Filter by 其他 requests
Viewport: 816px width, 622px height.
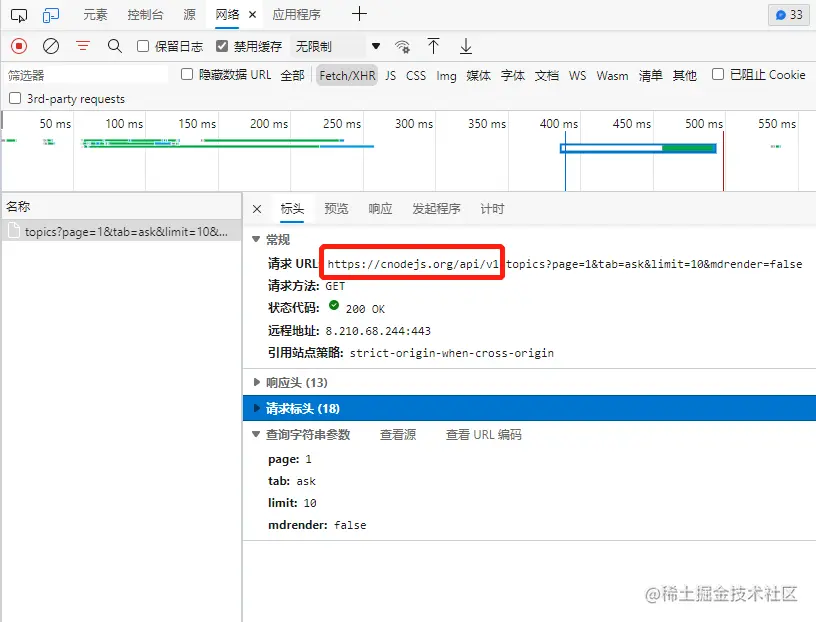(x=684, y=75)
